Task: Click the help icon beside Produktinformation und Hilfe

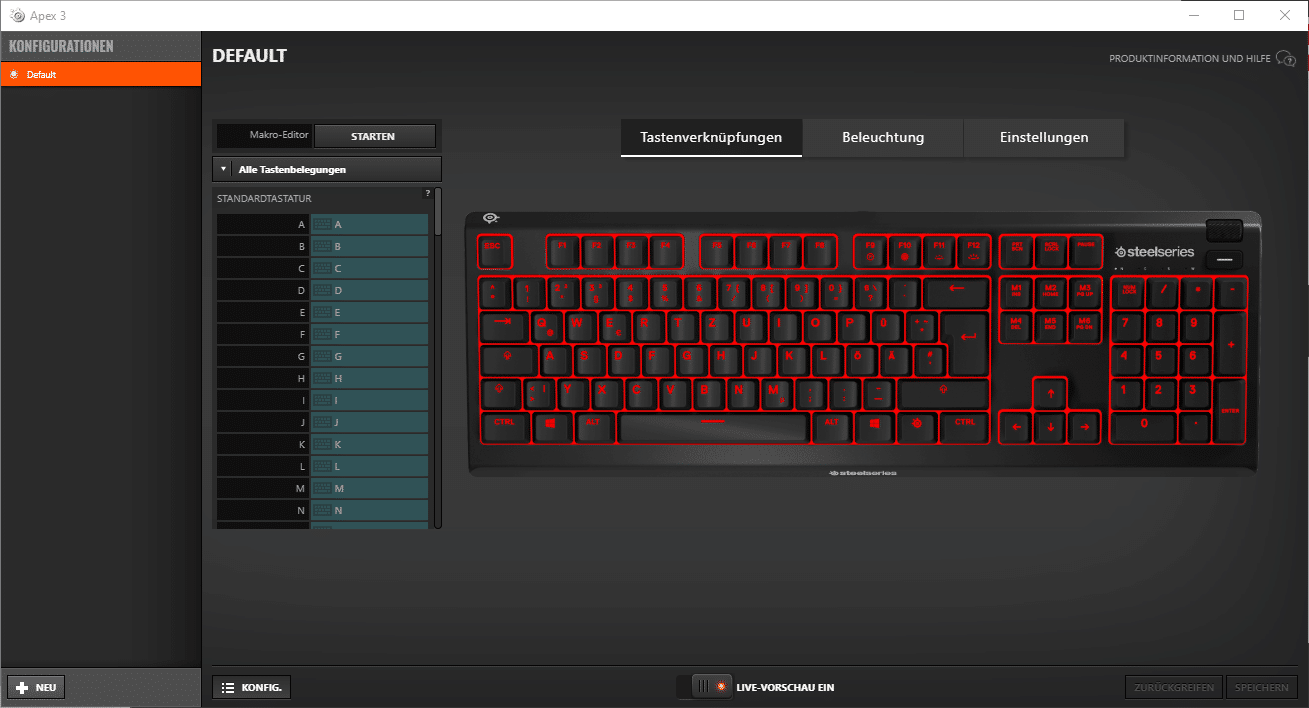Action: click(x=1285, y=59)
